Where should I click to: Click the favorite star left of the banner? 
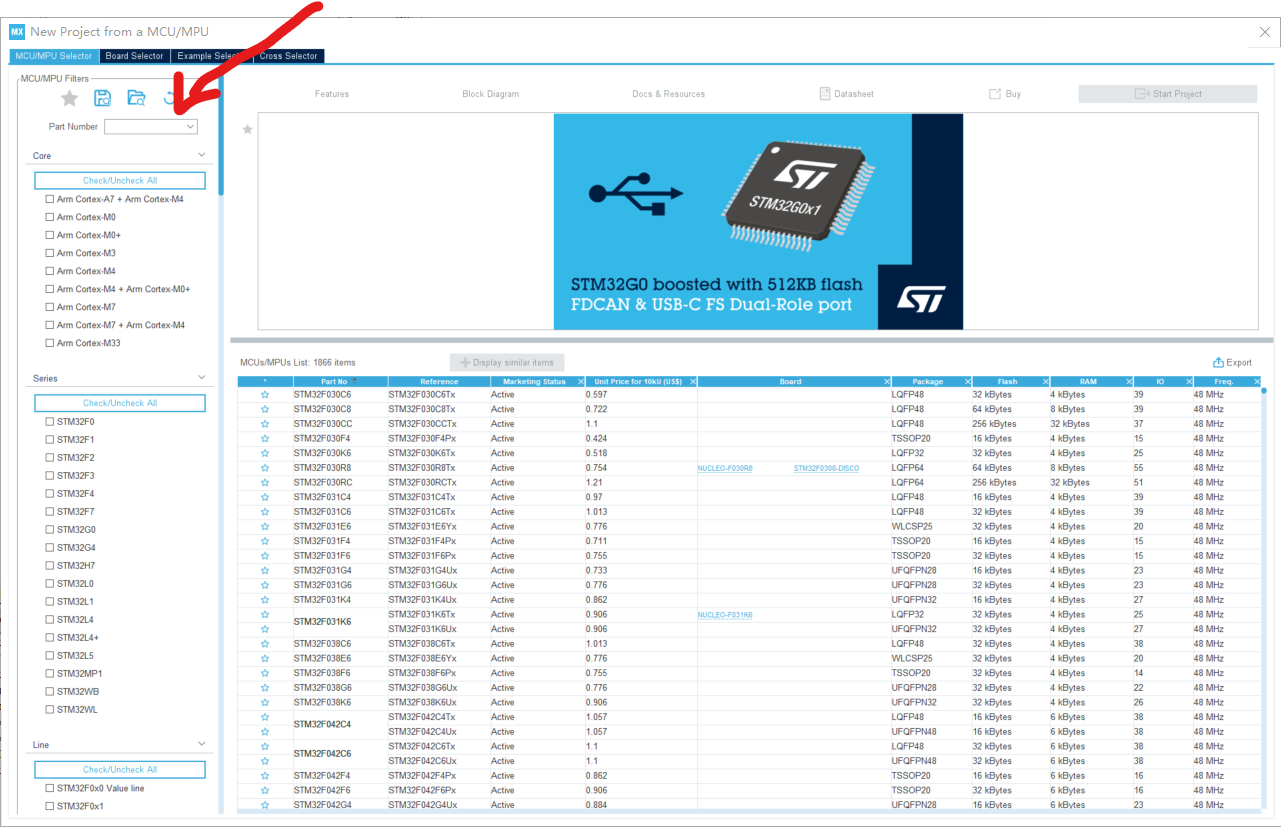point(248,130)
